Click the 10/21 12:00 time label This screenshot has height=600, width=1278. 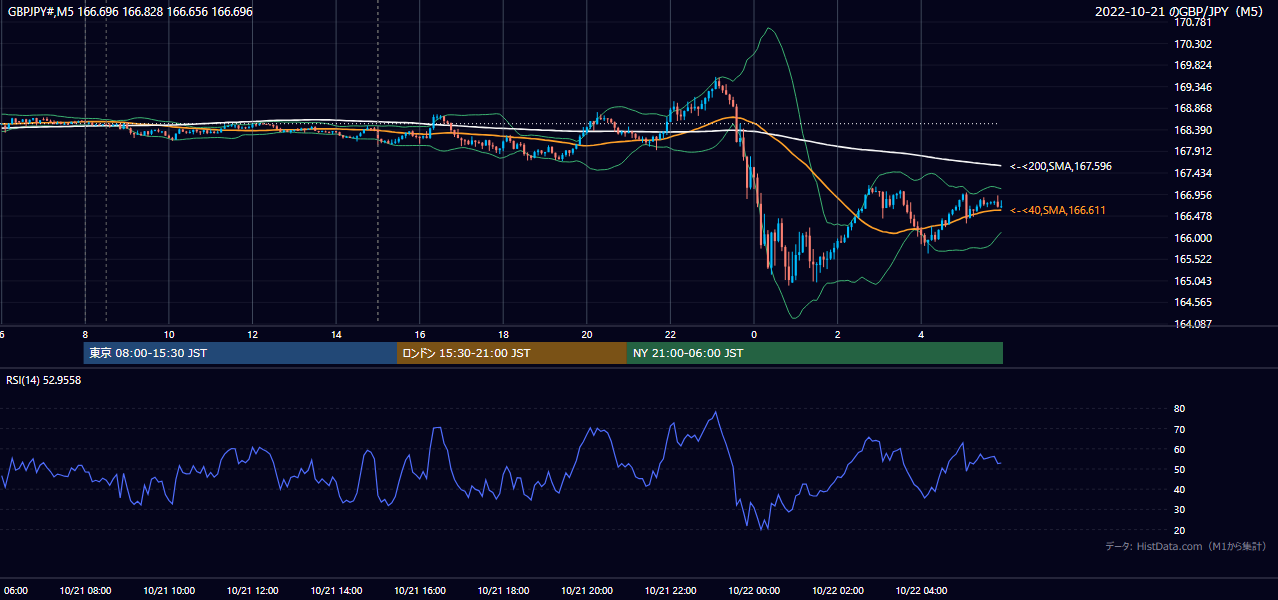(x=252, y=591)
